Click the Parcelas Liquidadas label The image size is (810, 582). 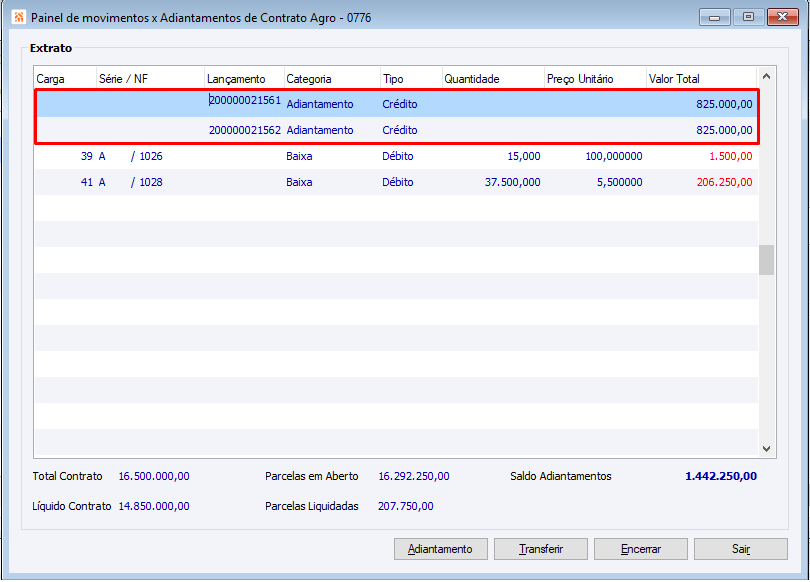(x=311, y=506)
